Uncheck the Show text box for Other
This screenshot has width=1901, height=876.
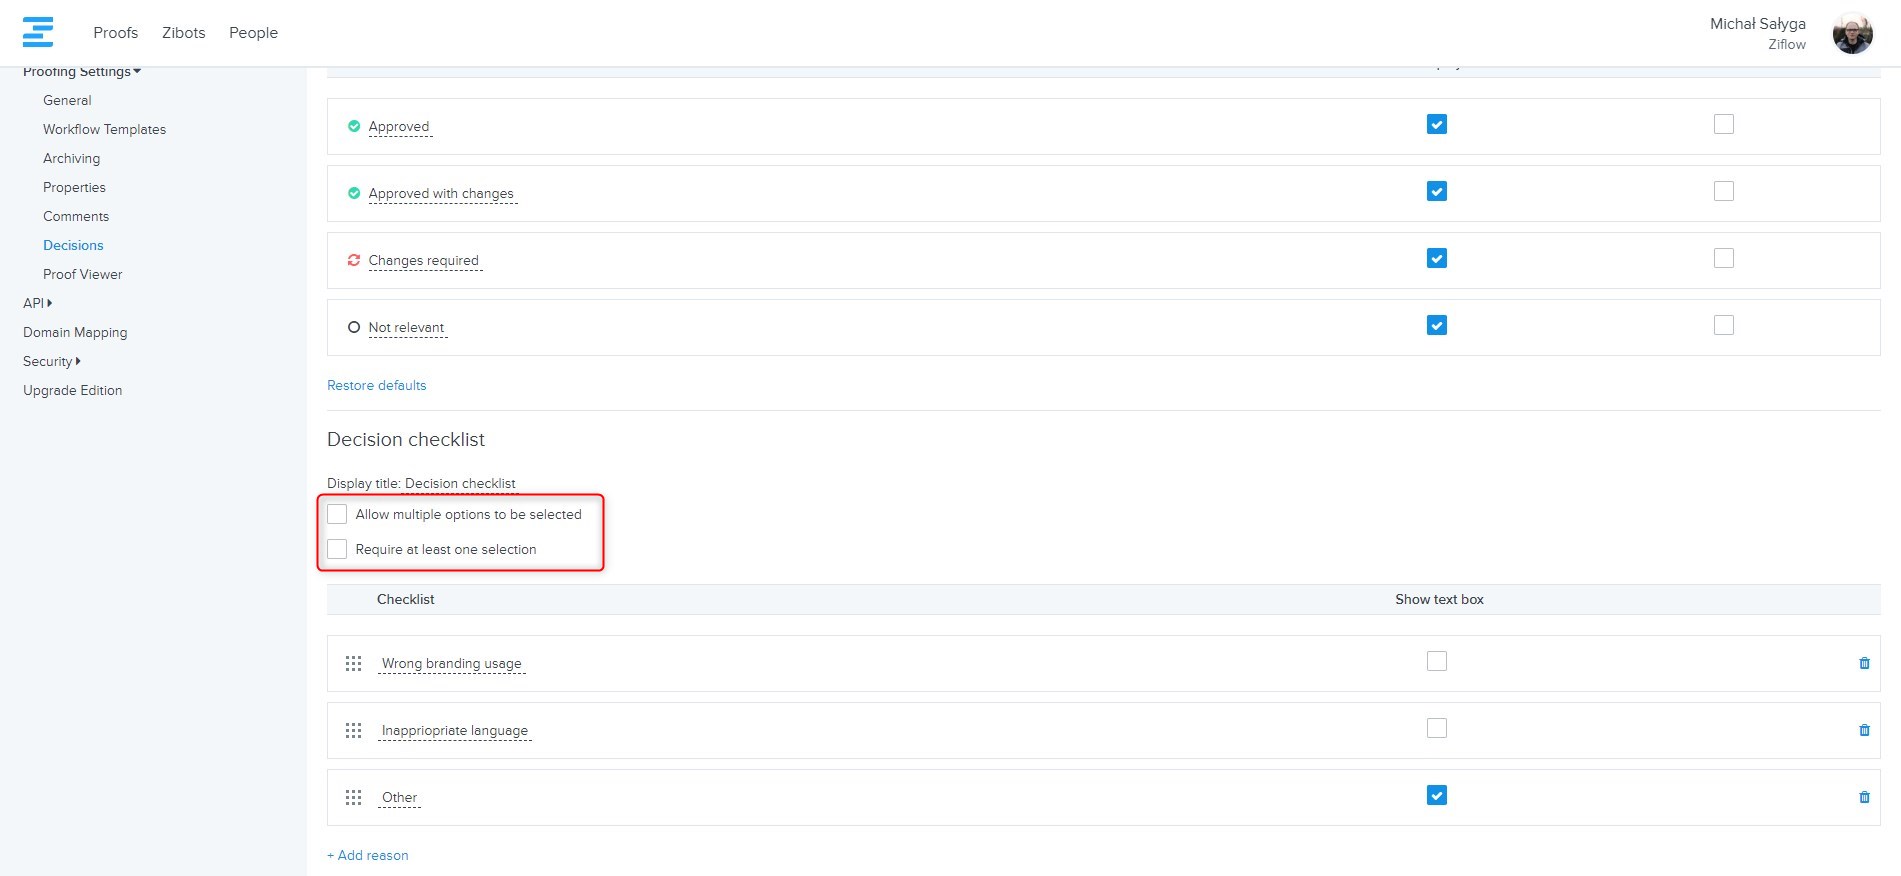coord(1436,795)
